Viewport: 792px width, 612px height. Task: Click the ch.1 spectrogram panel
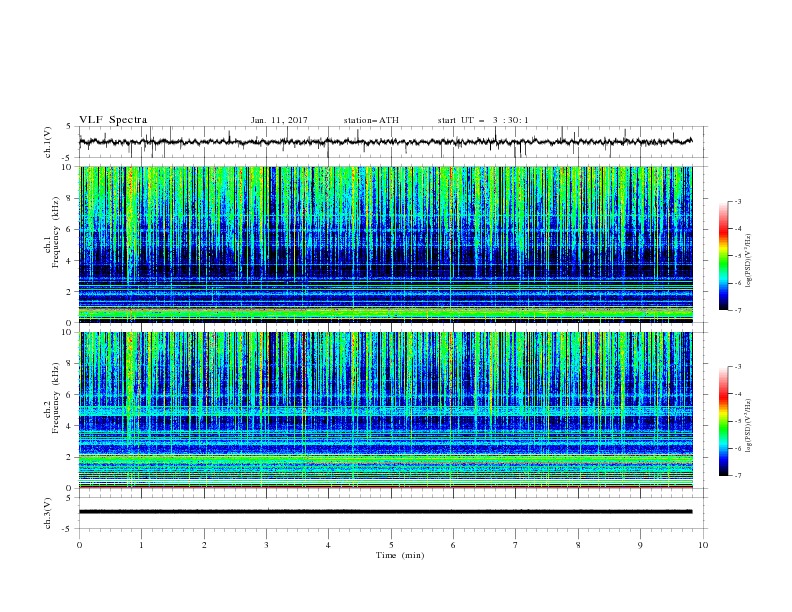(x=386, y=244)
